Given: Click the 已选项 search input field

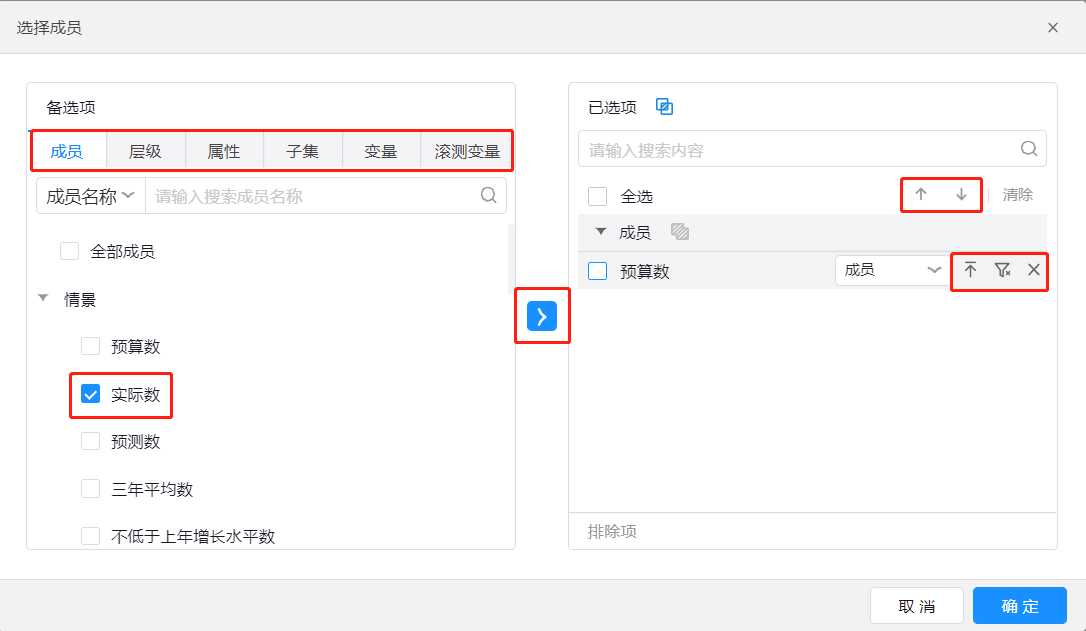Looking at the screenshot, I should tap(800, 150).
